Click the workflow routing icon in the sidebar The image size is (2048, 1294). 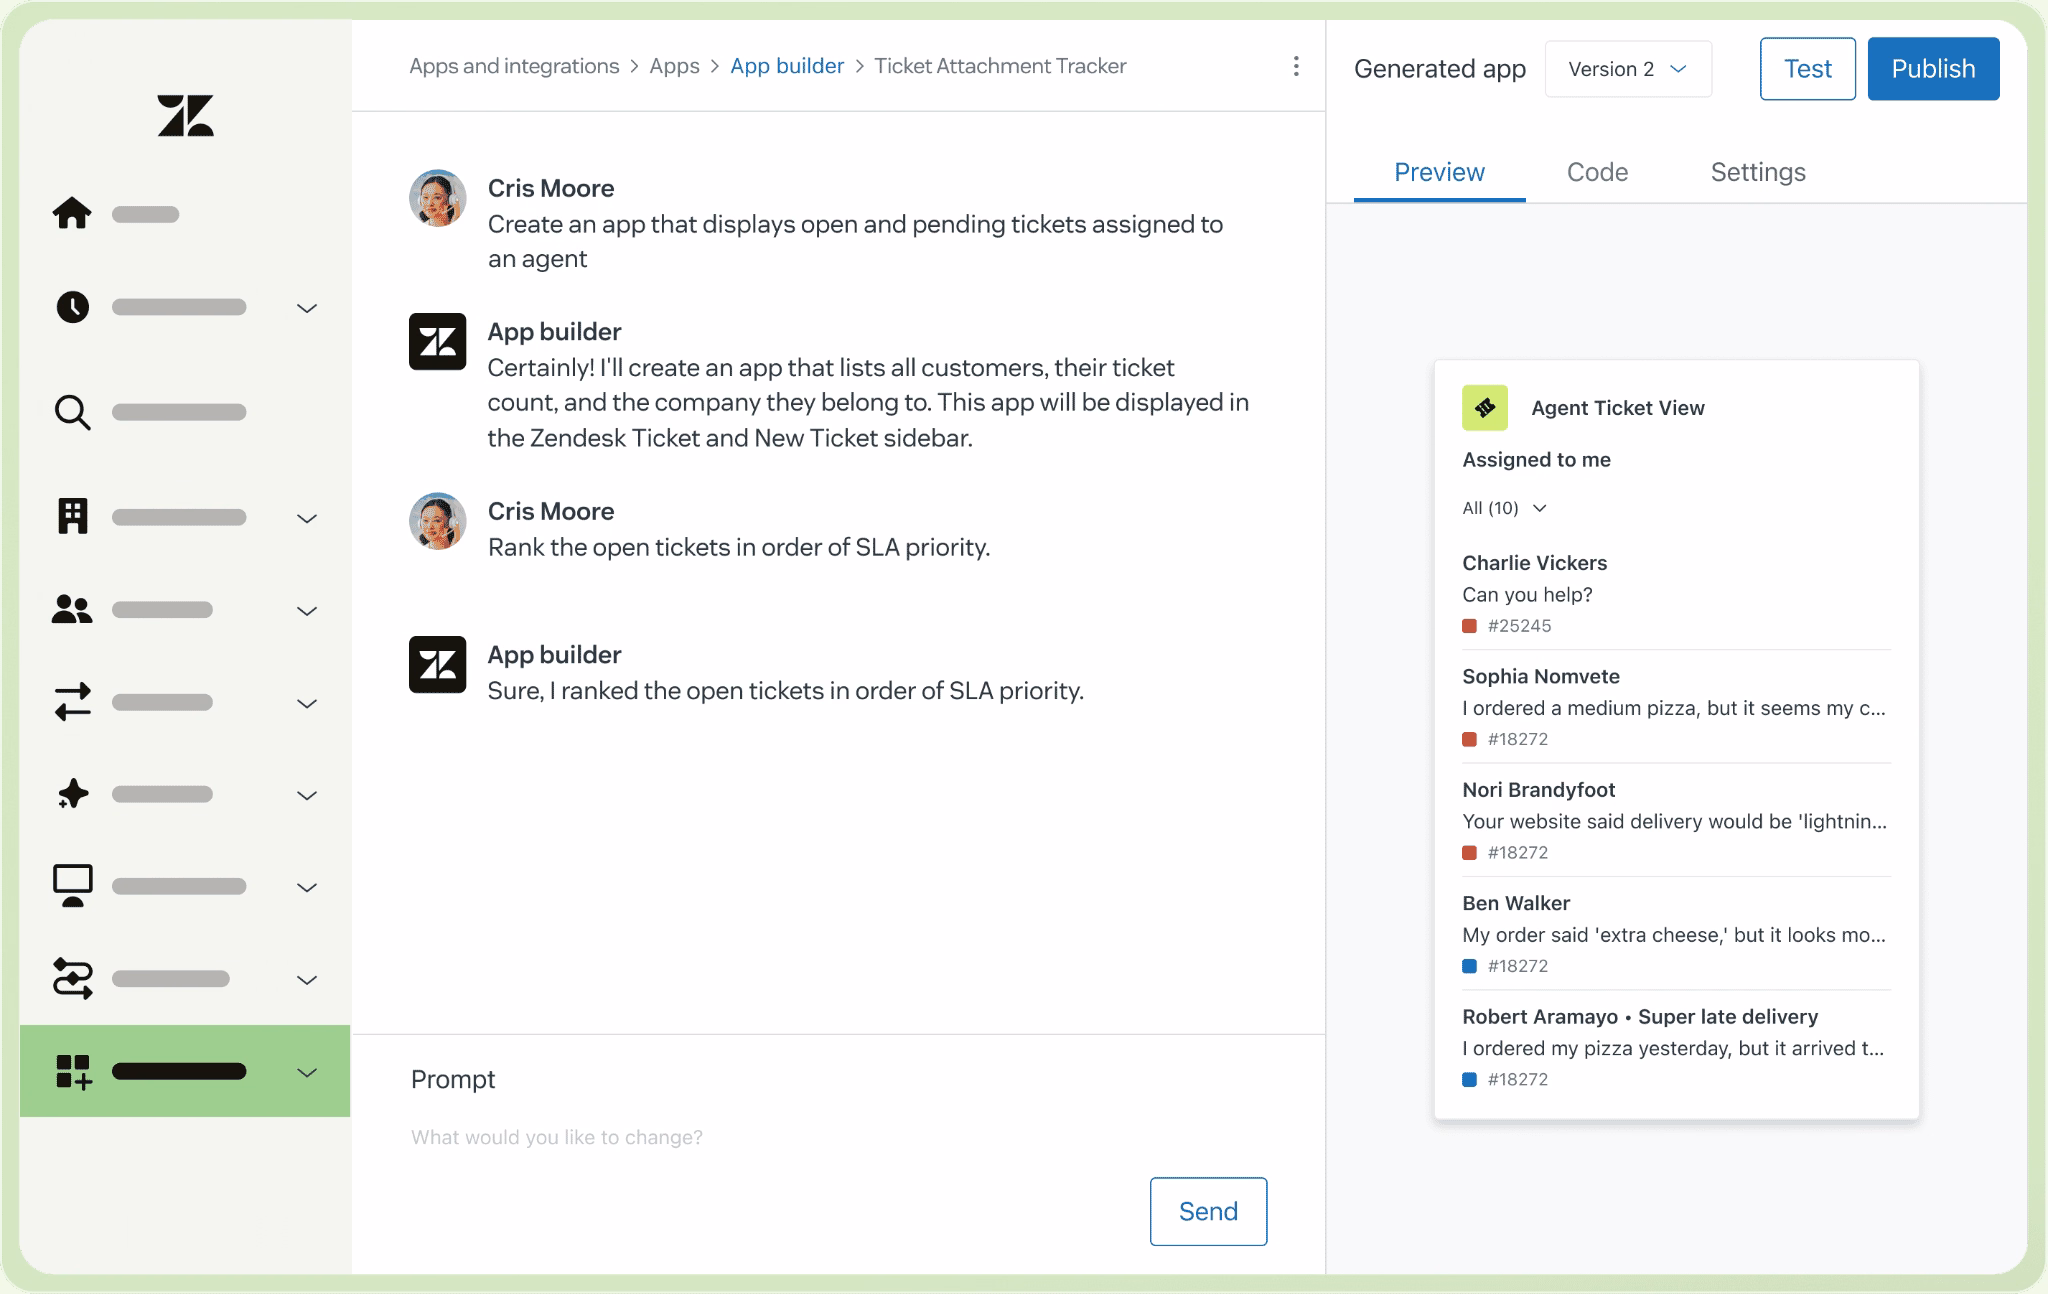pos(72,978)
